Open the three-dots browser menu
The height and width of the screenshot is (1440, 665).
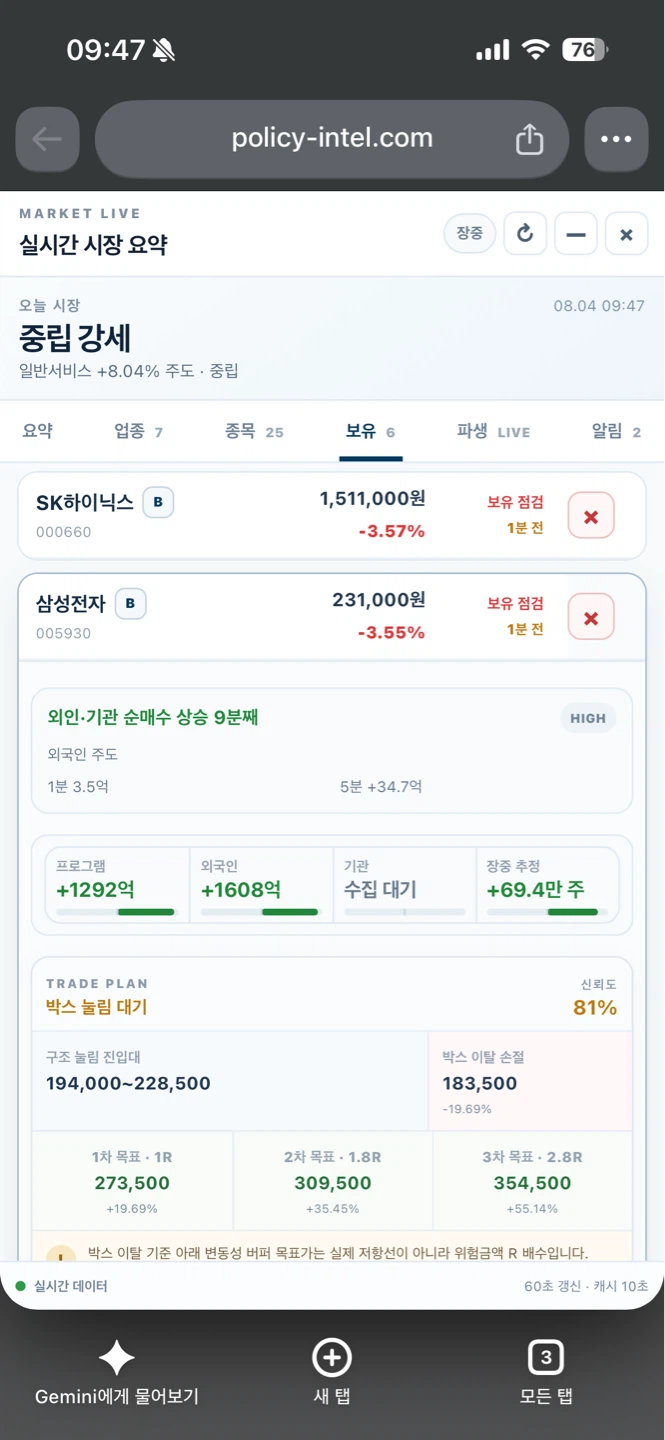click(x=616, y=139)
